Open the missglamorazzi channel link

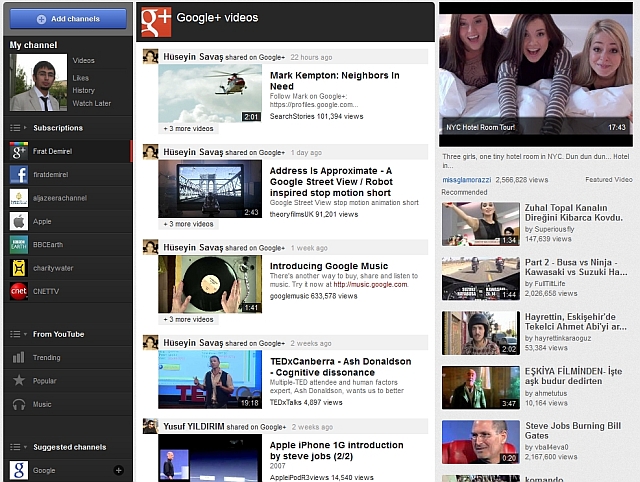[467, 180]
